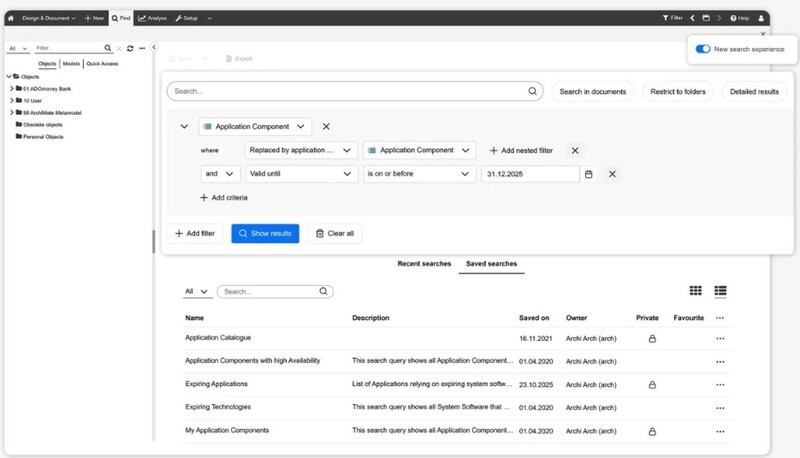800x458 pixels.
Task: Switch saved searches to list view
Action: point(720,291)
